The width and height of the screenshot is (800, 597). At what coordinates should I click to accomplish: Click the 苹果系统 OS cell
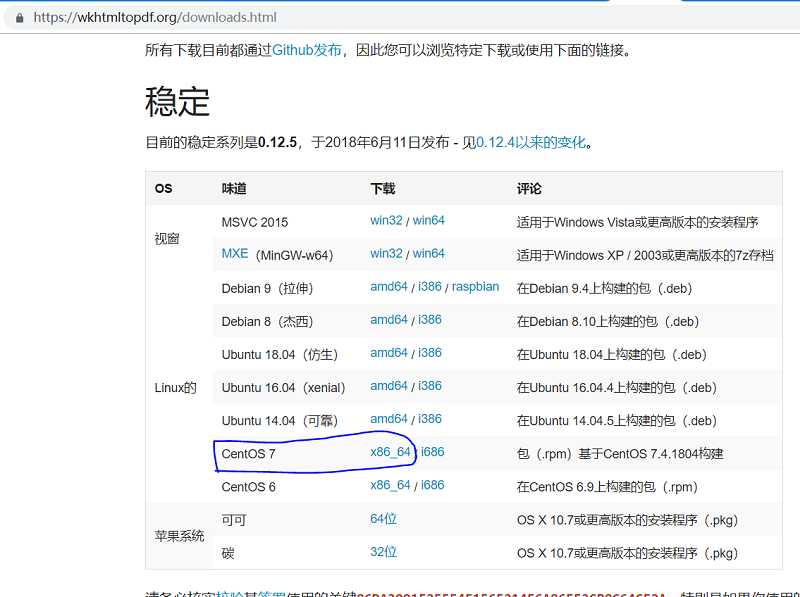179,536
